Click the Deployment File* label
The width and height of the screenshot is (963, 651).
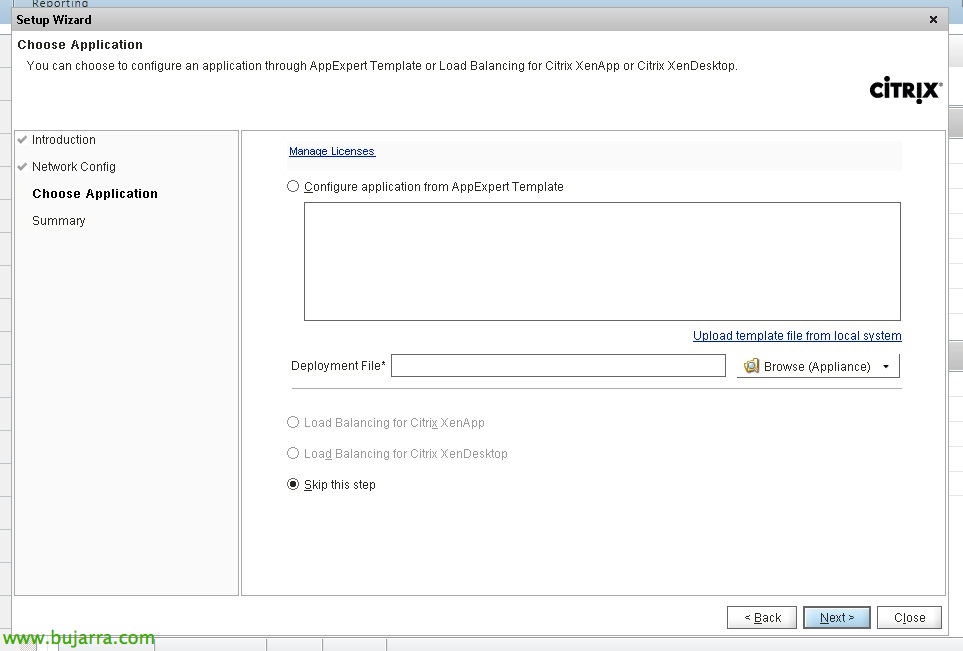click(338, 365)
